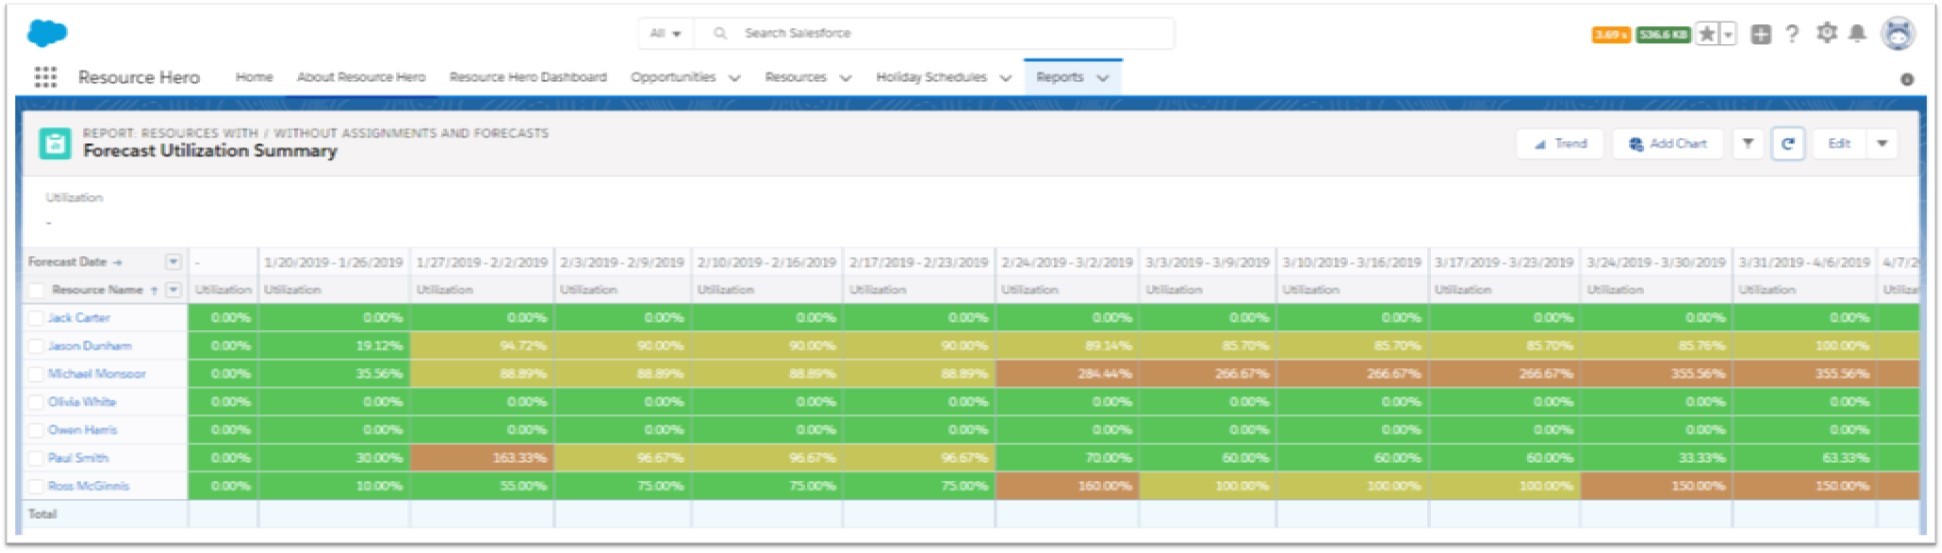
Task: Toggle the report filter funnel icon
Action: tap(1748, 144)
